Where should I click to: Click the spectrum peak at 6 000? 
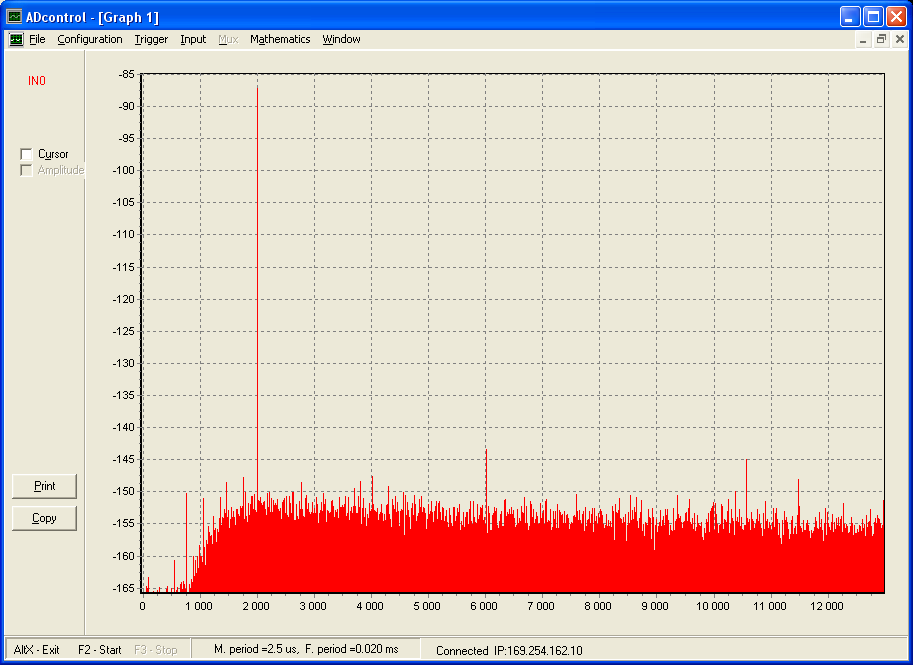pyautogui.click(x=486, y=479)
